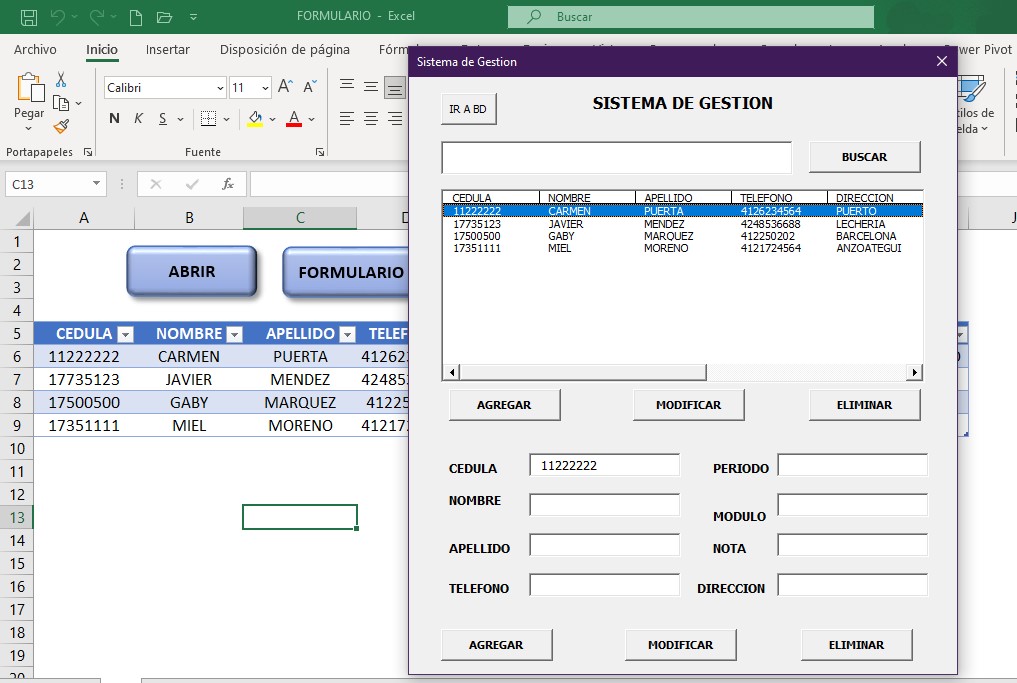Image resolution: width=1017 pixels, height=683 pixels.
Task: Toggle center text alignment
Action: click(371, 119)
